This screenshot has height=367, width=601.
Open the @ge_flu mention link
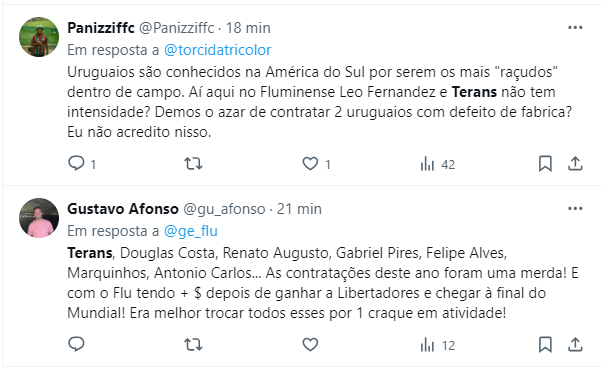(190, 231)
